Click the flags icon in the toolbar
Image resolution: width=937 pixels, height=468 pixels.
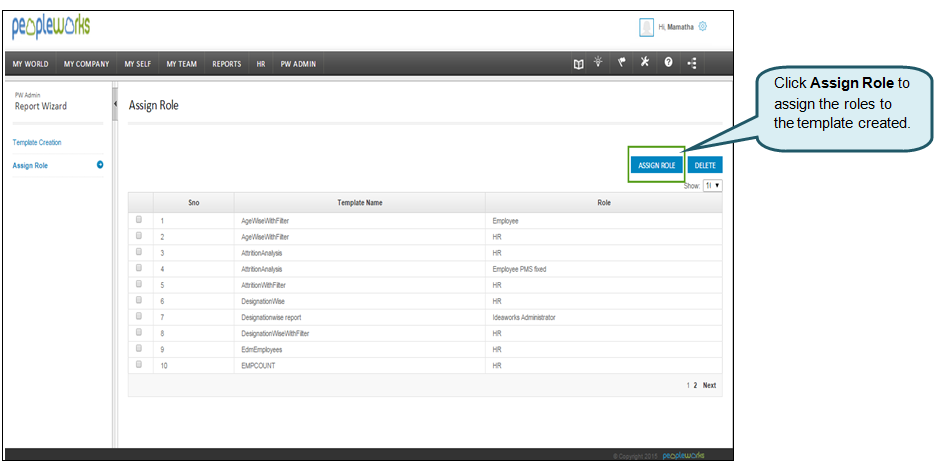coord(621,63)
